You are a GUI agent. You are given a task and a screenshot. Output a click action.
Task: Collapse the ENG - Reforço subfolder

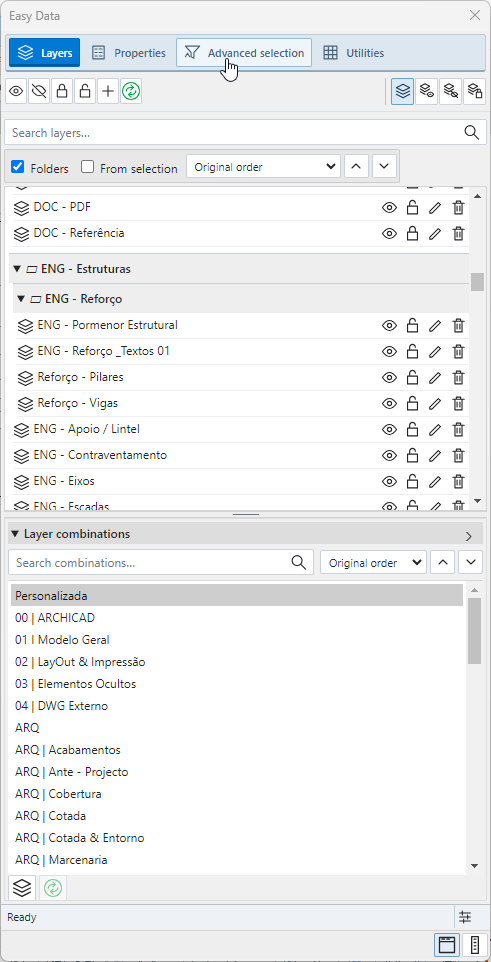21,299
